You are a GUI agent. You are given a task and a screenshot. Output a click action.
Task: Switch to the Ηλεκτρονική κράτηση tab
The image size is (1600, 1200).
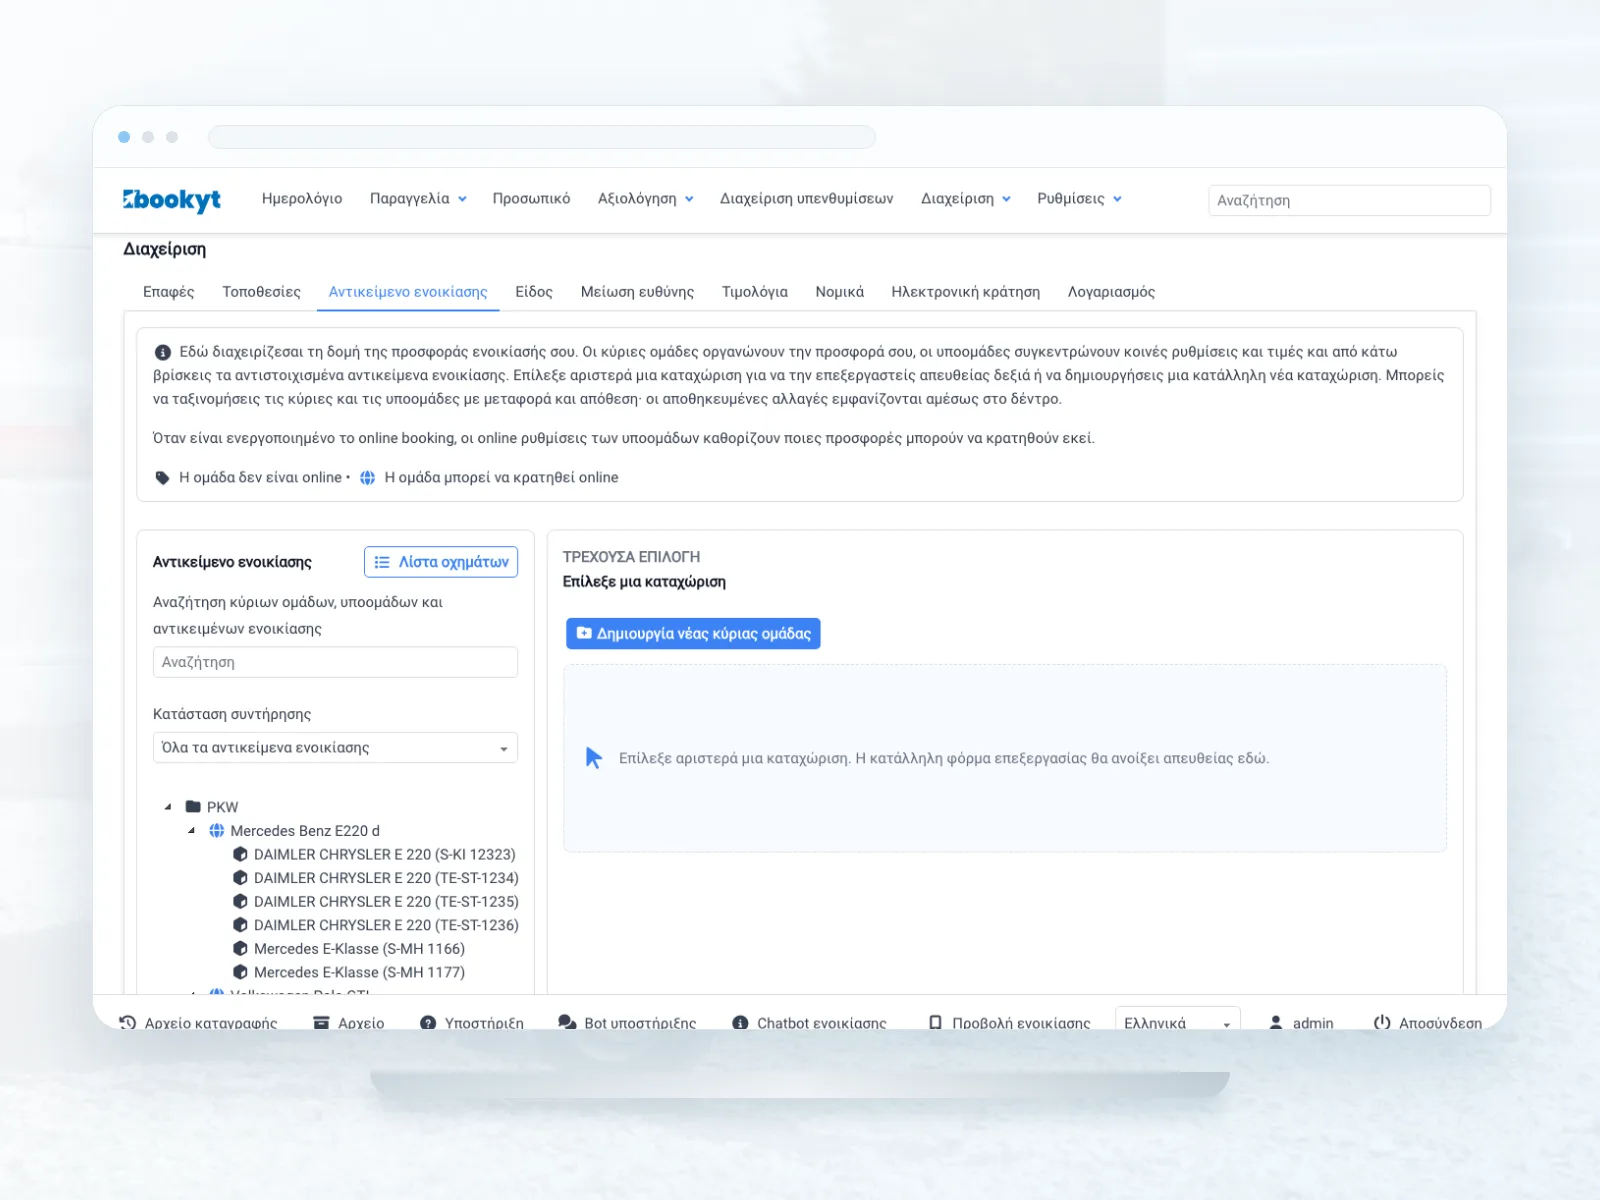coord(965,292)
